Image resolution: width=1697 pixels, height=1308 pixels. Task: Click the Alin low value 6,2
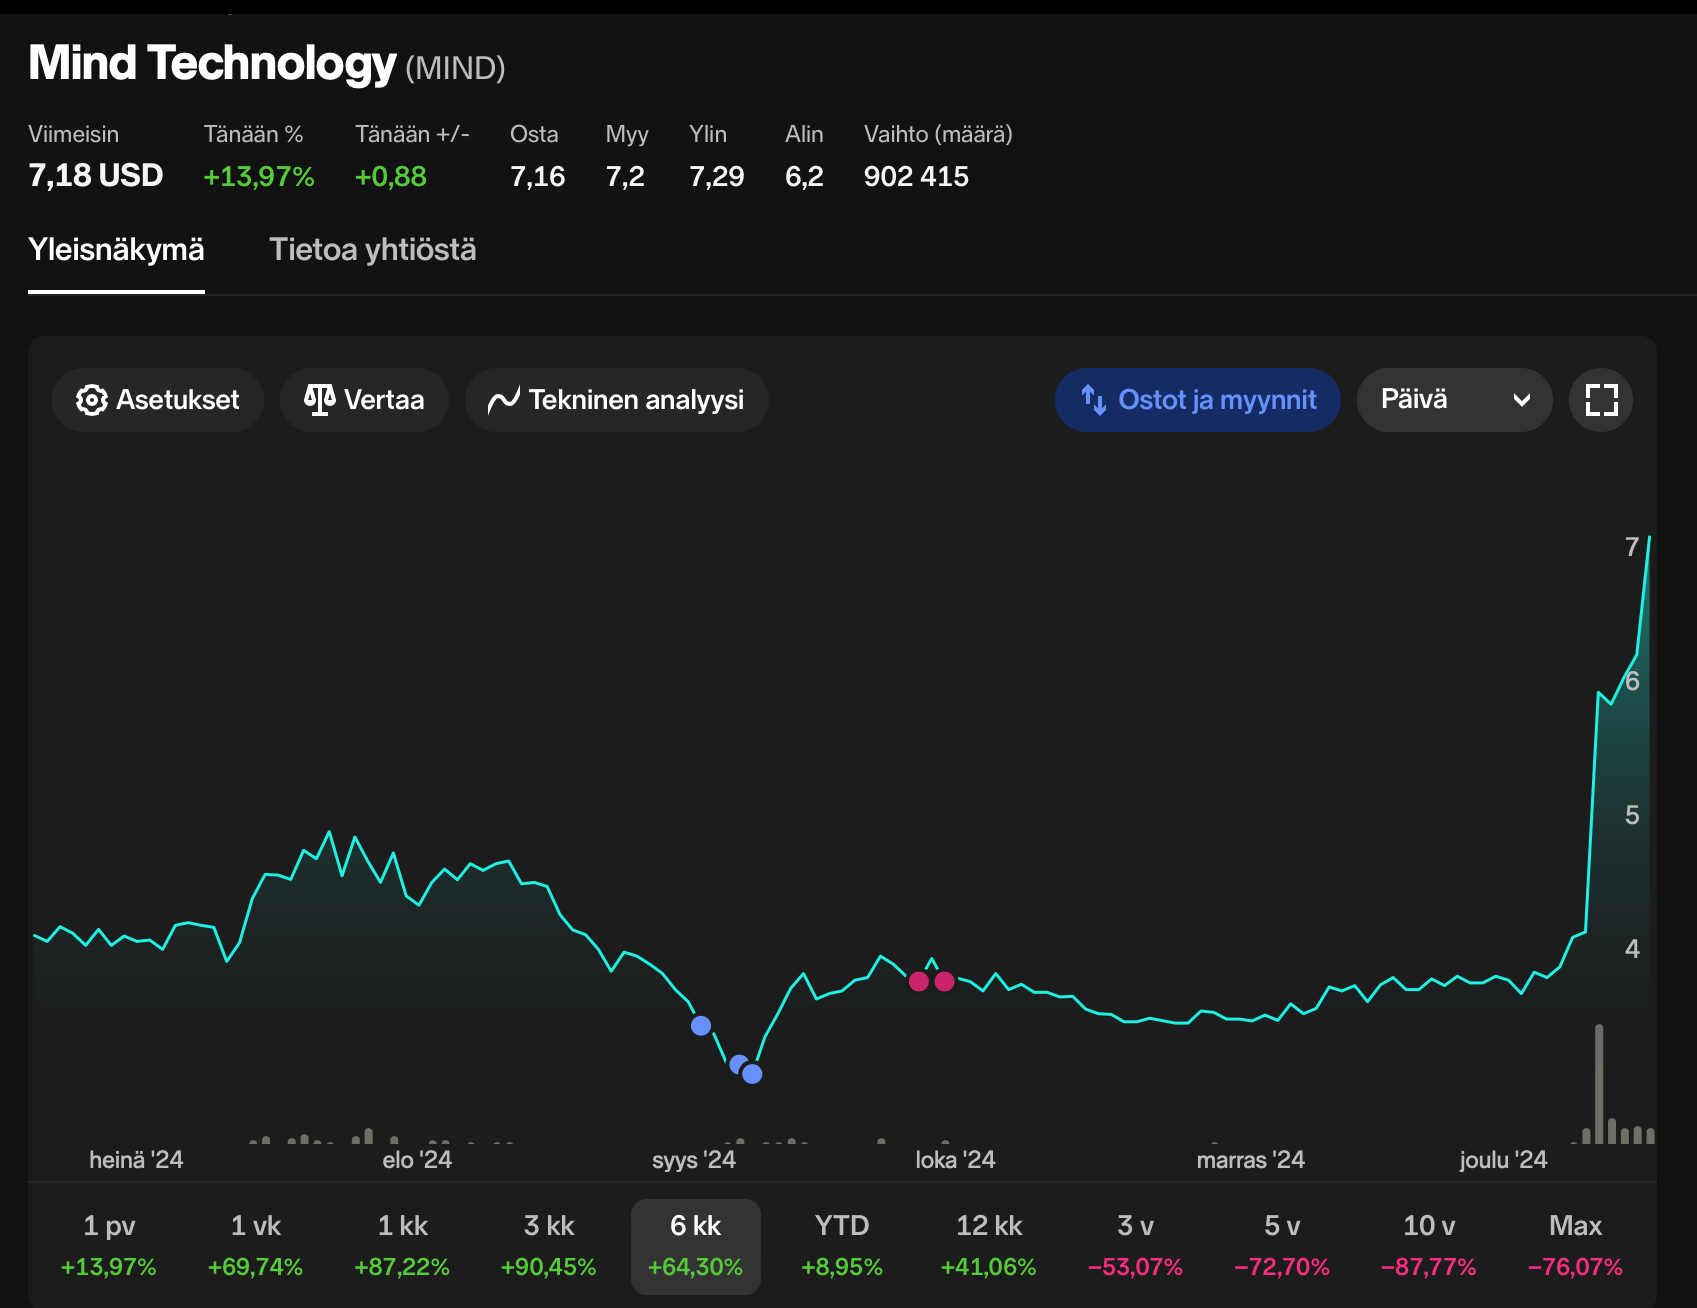tap(804, 177)
